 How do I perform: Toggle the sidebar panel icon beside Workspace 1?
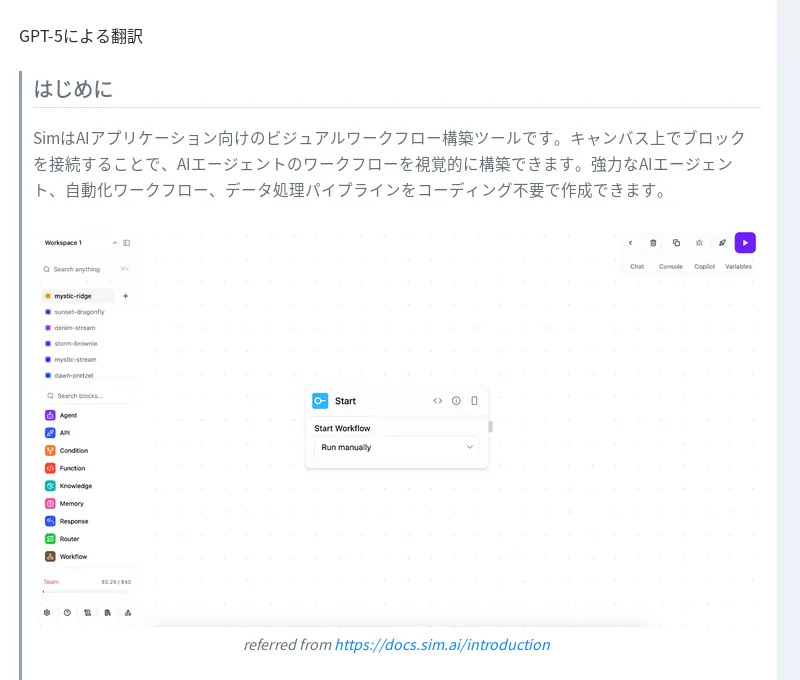coord(127,243)
